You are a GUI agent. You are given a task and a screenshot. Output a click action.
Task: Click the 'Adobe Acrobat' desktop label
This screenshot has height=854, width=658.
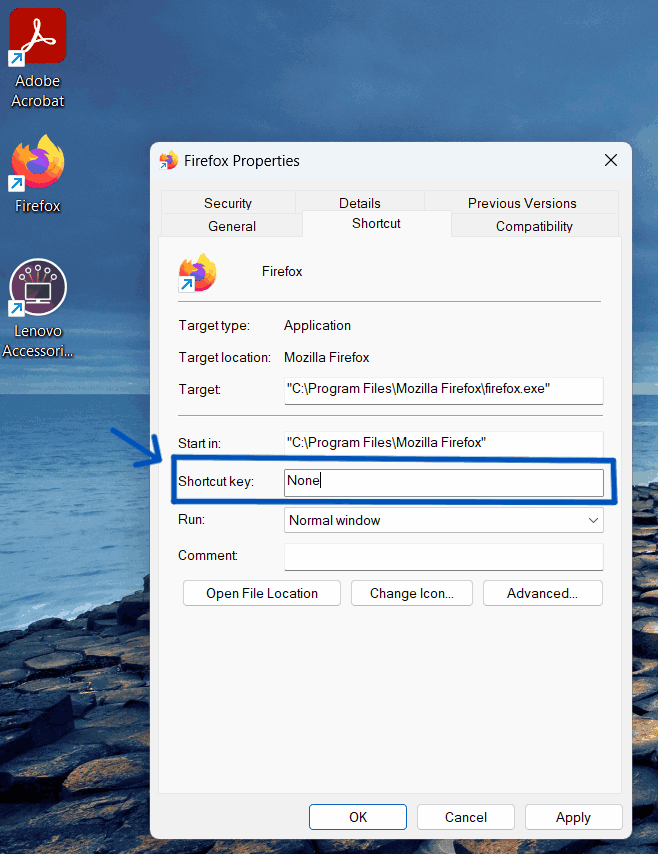point(38,91)
